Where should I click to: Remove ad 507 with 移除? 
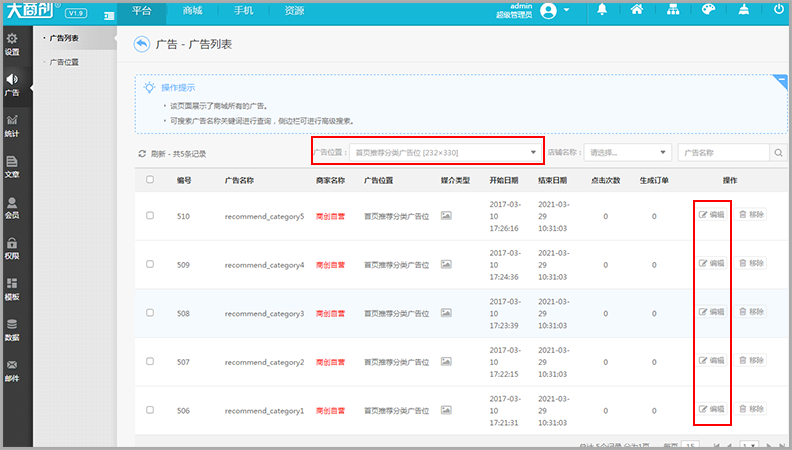click(751, 360)
